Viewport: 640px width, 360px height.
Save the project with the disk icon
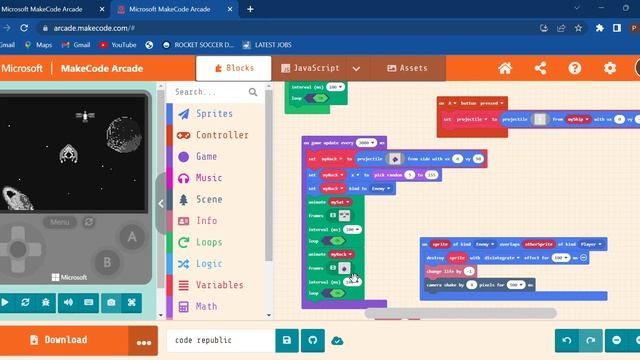(287, 340)
